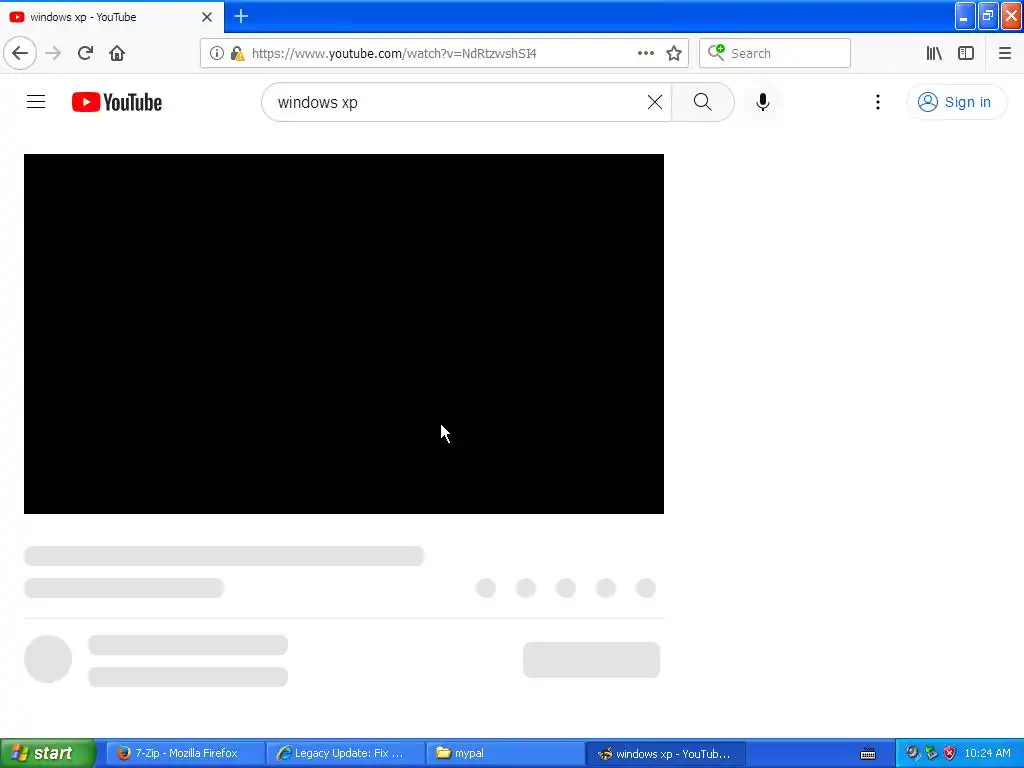
Task: Close the windows xp YouTube tab
Action: pyautogui.click(x=207, y=17)
